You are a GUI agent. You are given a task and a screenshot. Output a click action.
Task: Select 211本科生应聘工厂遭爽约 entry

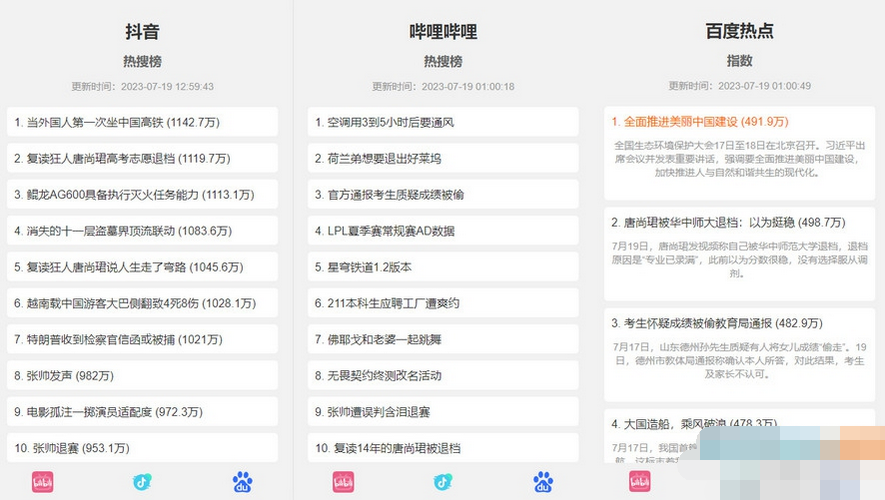443,303
